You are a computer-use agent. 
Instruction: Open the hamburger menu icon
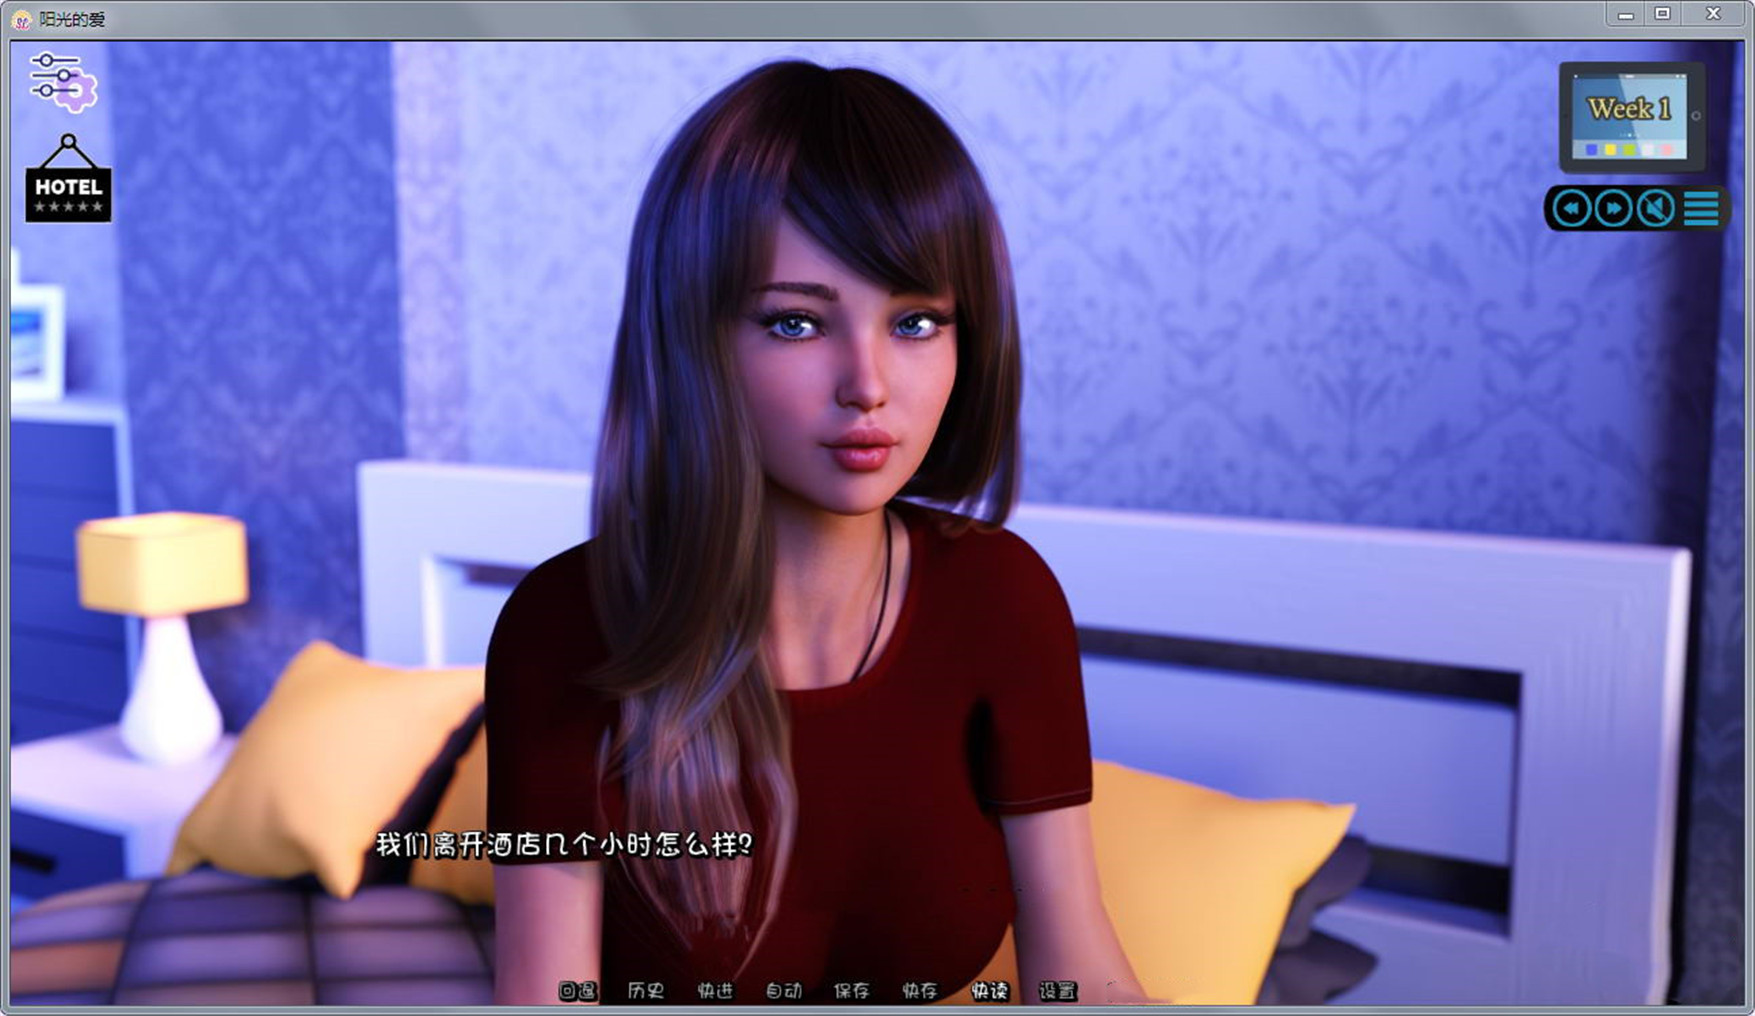pos(1701,208)
